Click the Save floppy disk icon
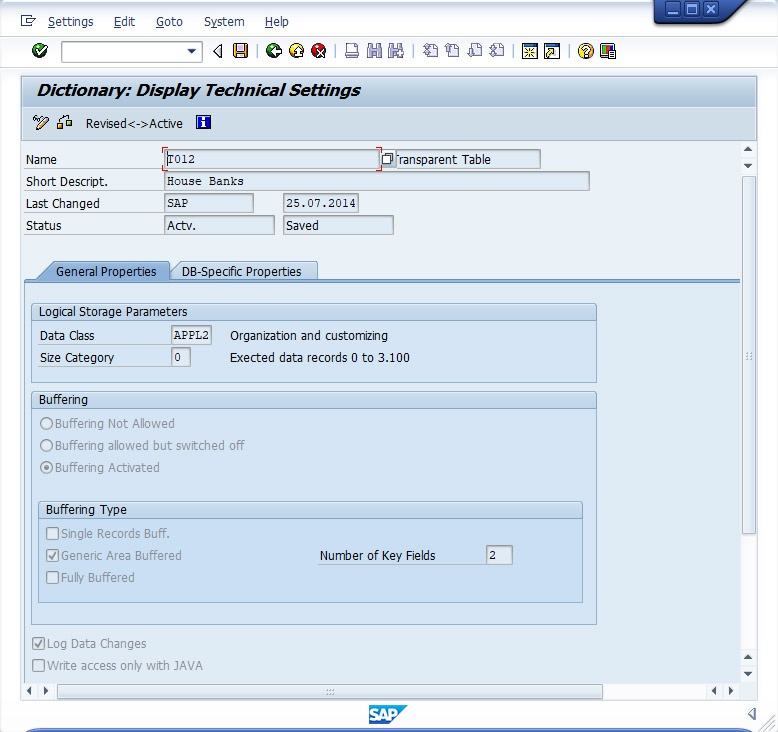The image size is (778, 732). pyautogui.click(x=241, y=51)
